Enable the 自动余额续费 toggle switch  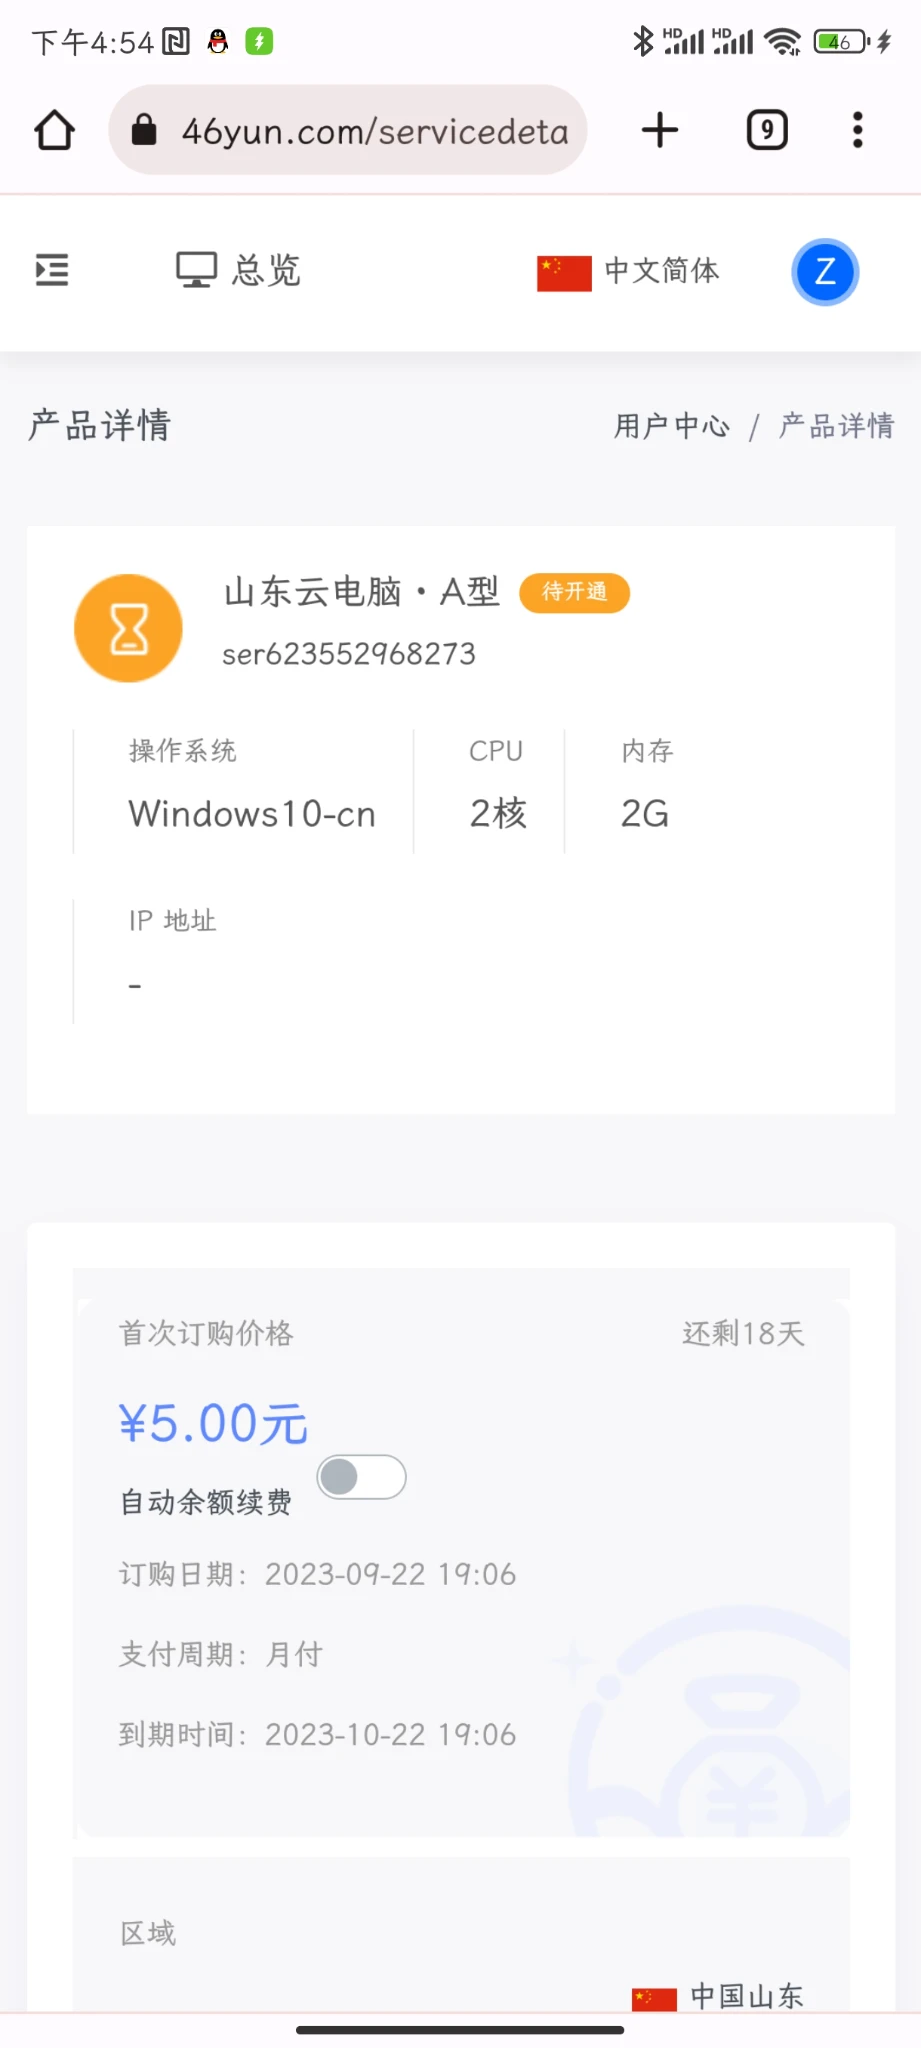tap(361, 1477)
